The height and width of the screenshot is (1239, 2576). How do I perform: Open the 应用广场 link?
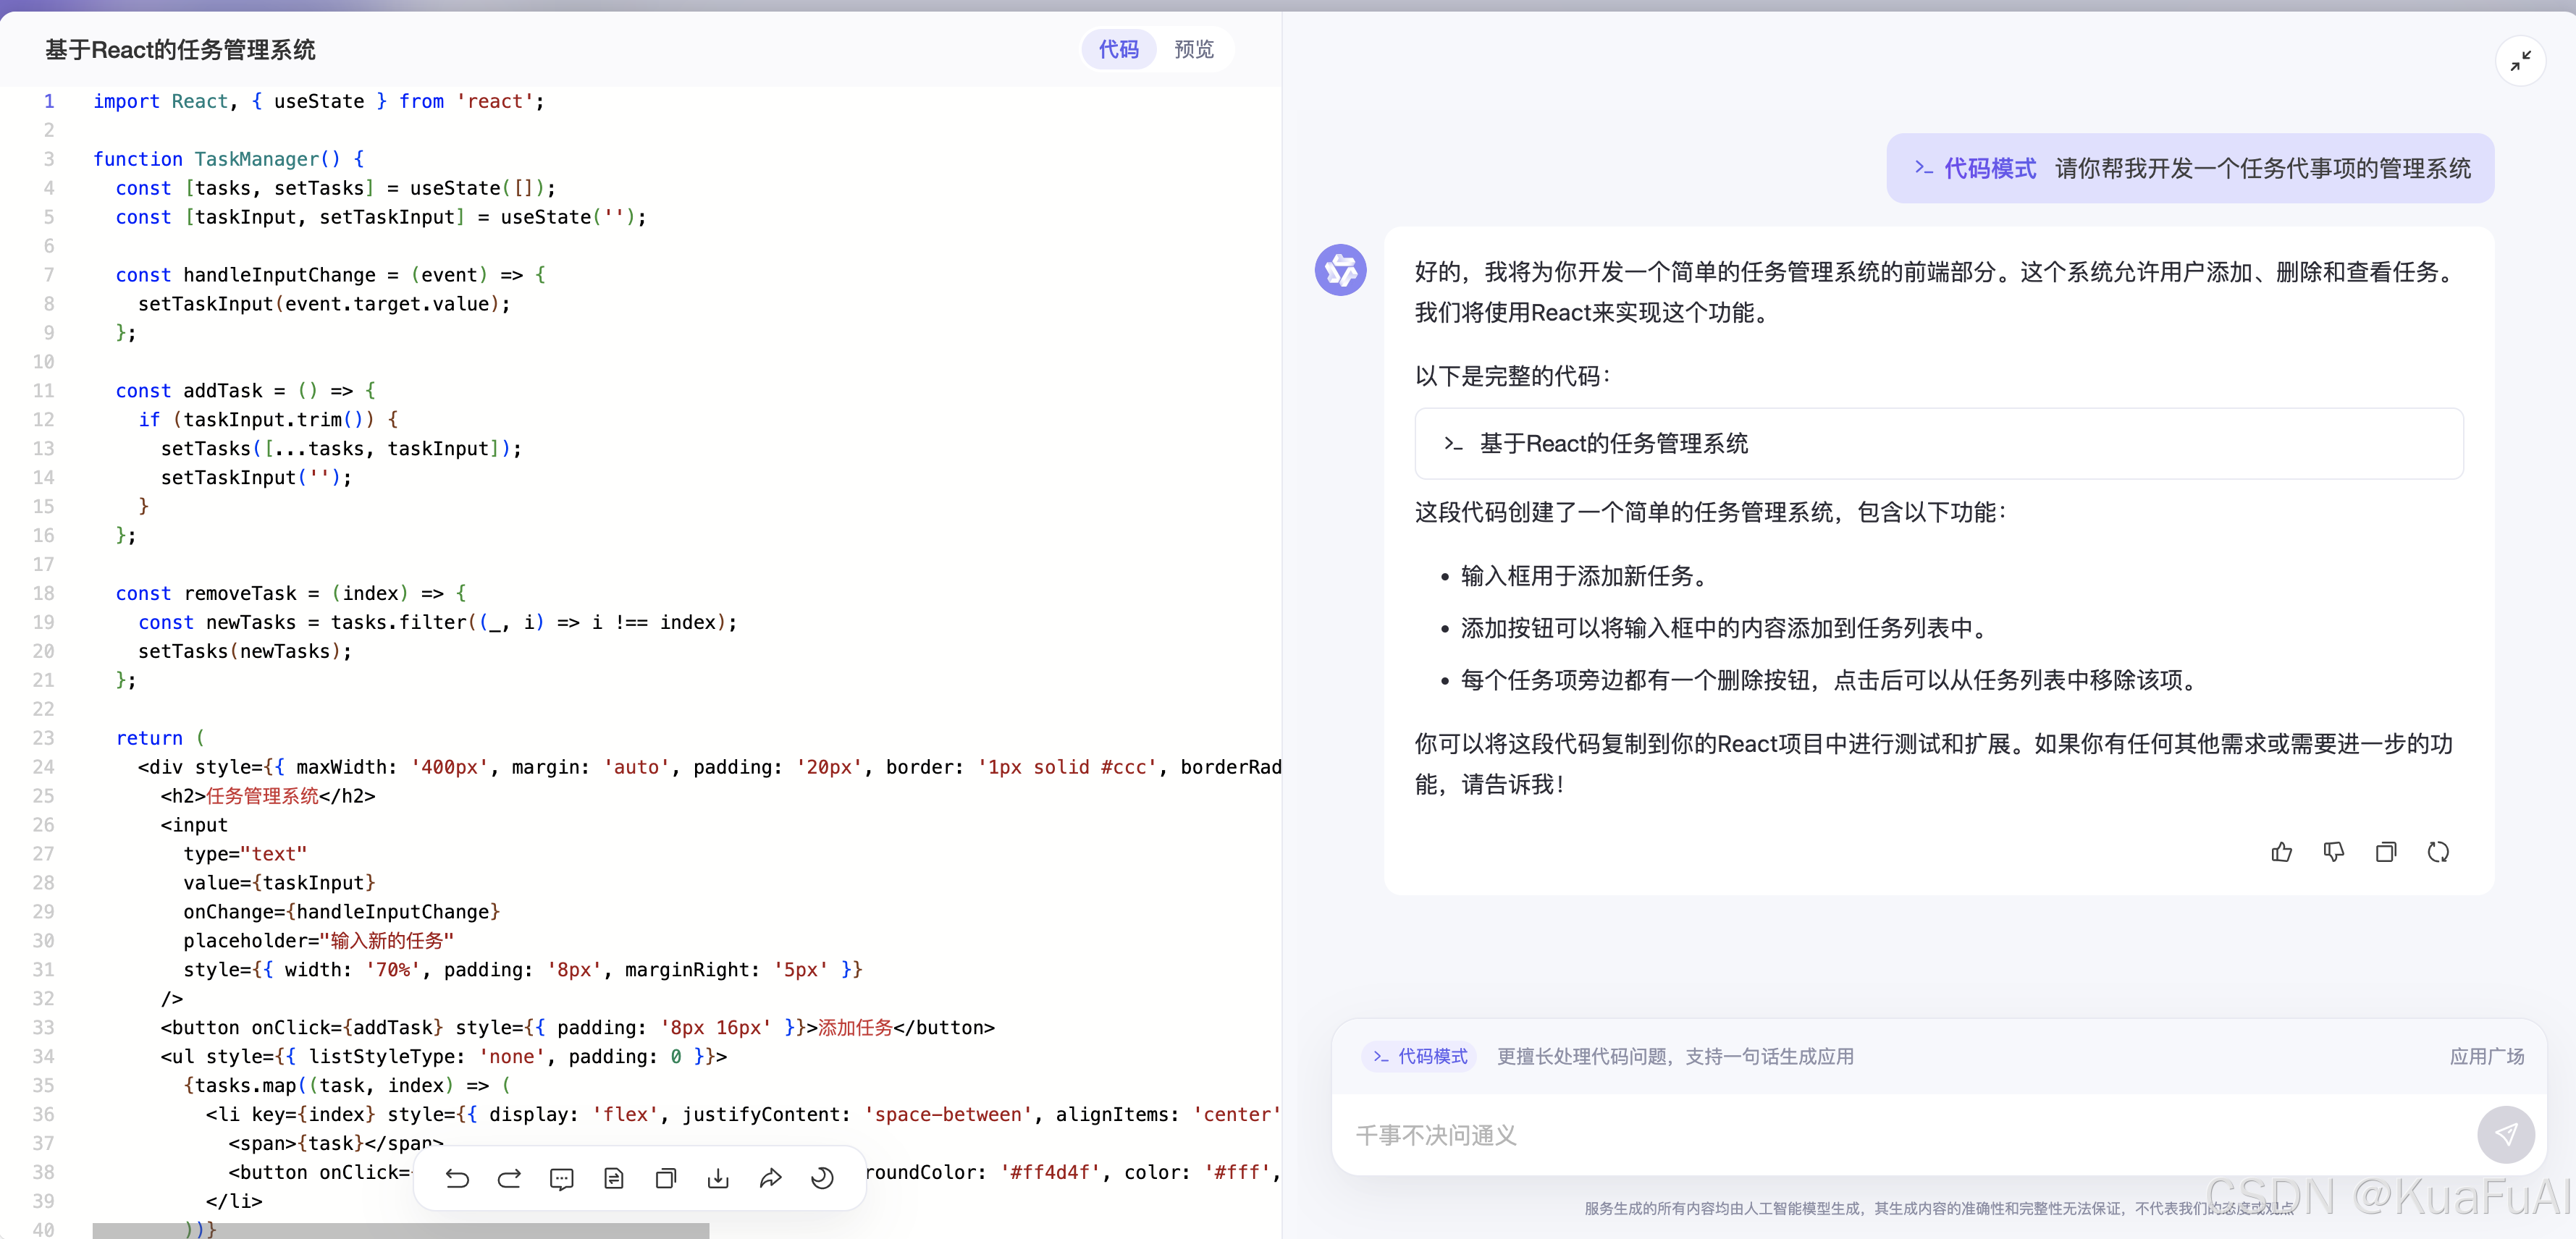tap(2486, 1056)
